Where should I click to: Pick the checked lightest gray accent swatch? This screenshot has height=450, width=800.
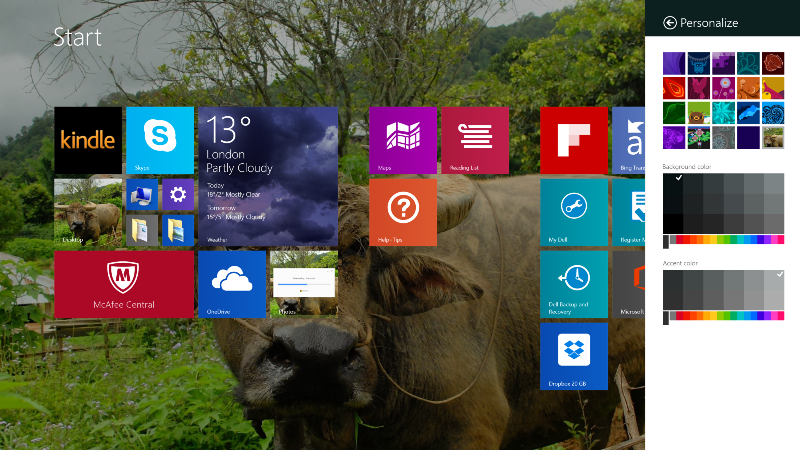point(774,280)
